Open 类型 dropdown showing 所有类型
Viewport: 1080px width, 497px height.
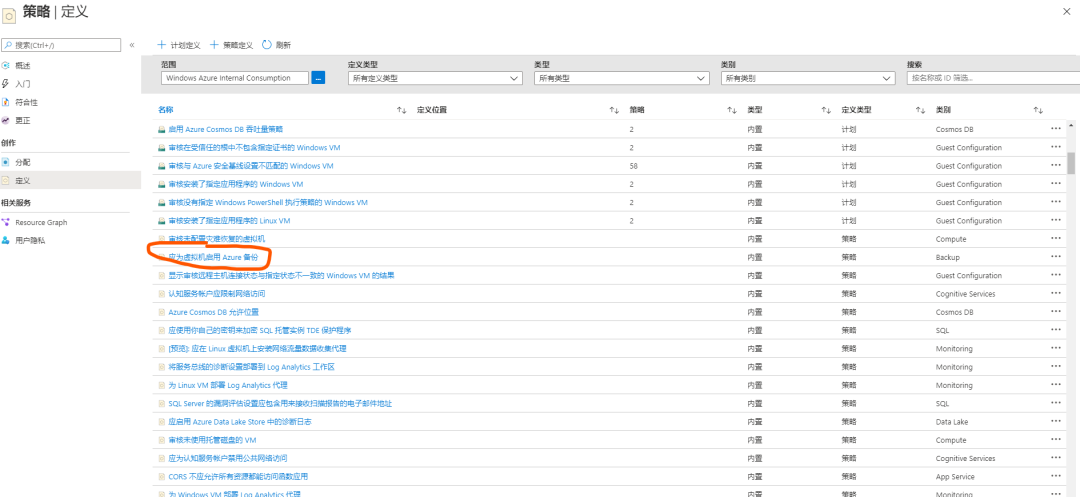(x=621, y=78)
